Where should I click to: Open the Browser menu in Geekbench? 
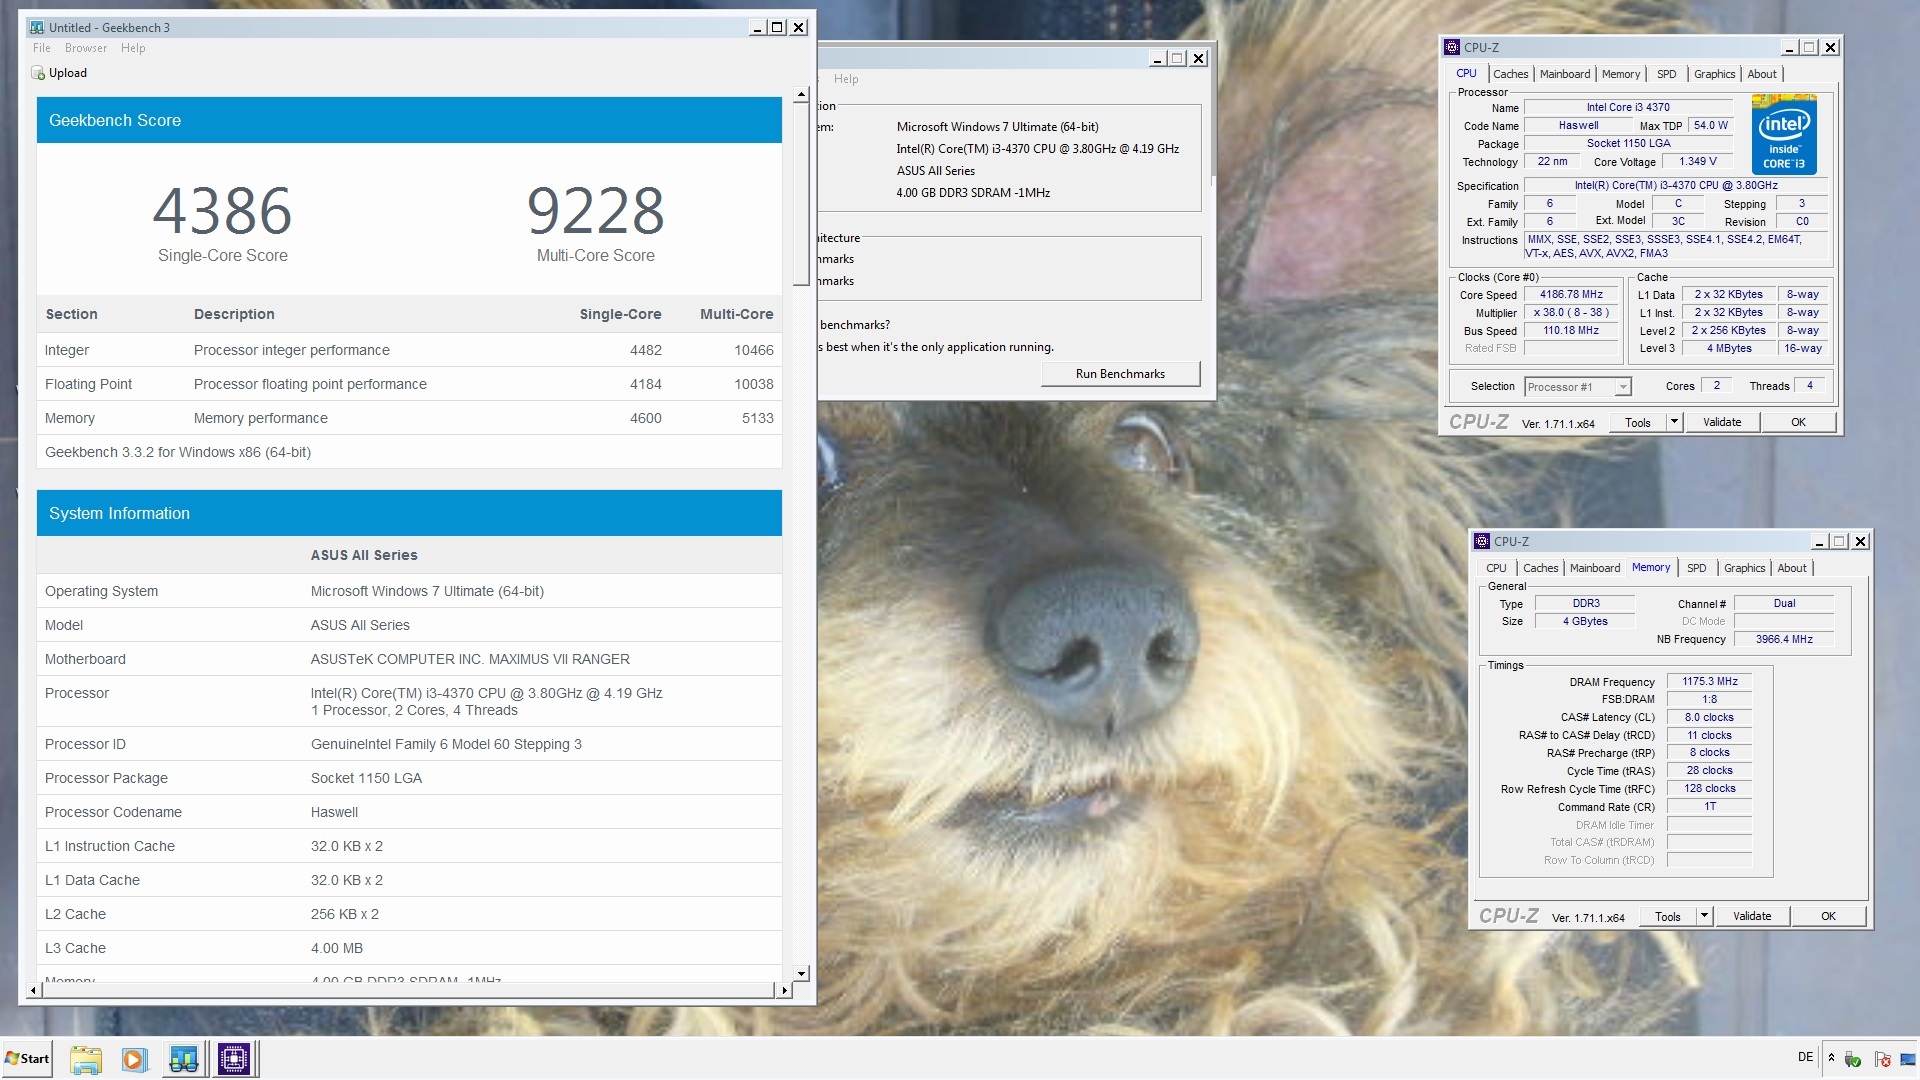click(86, 48)
